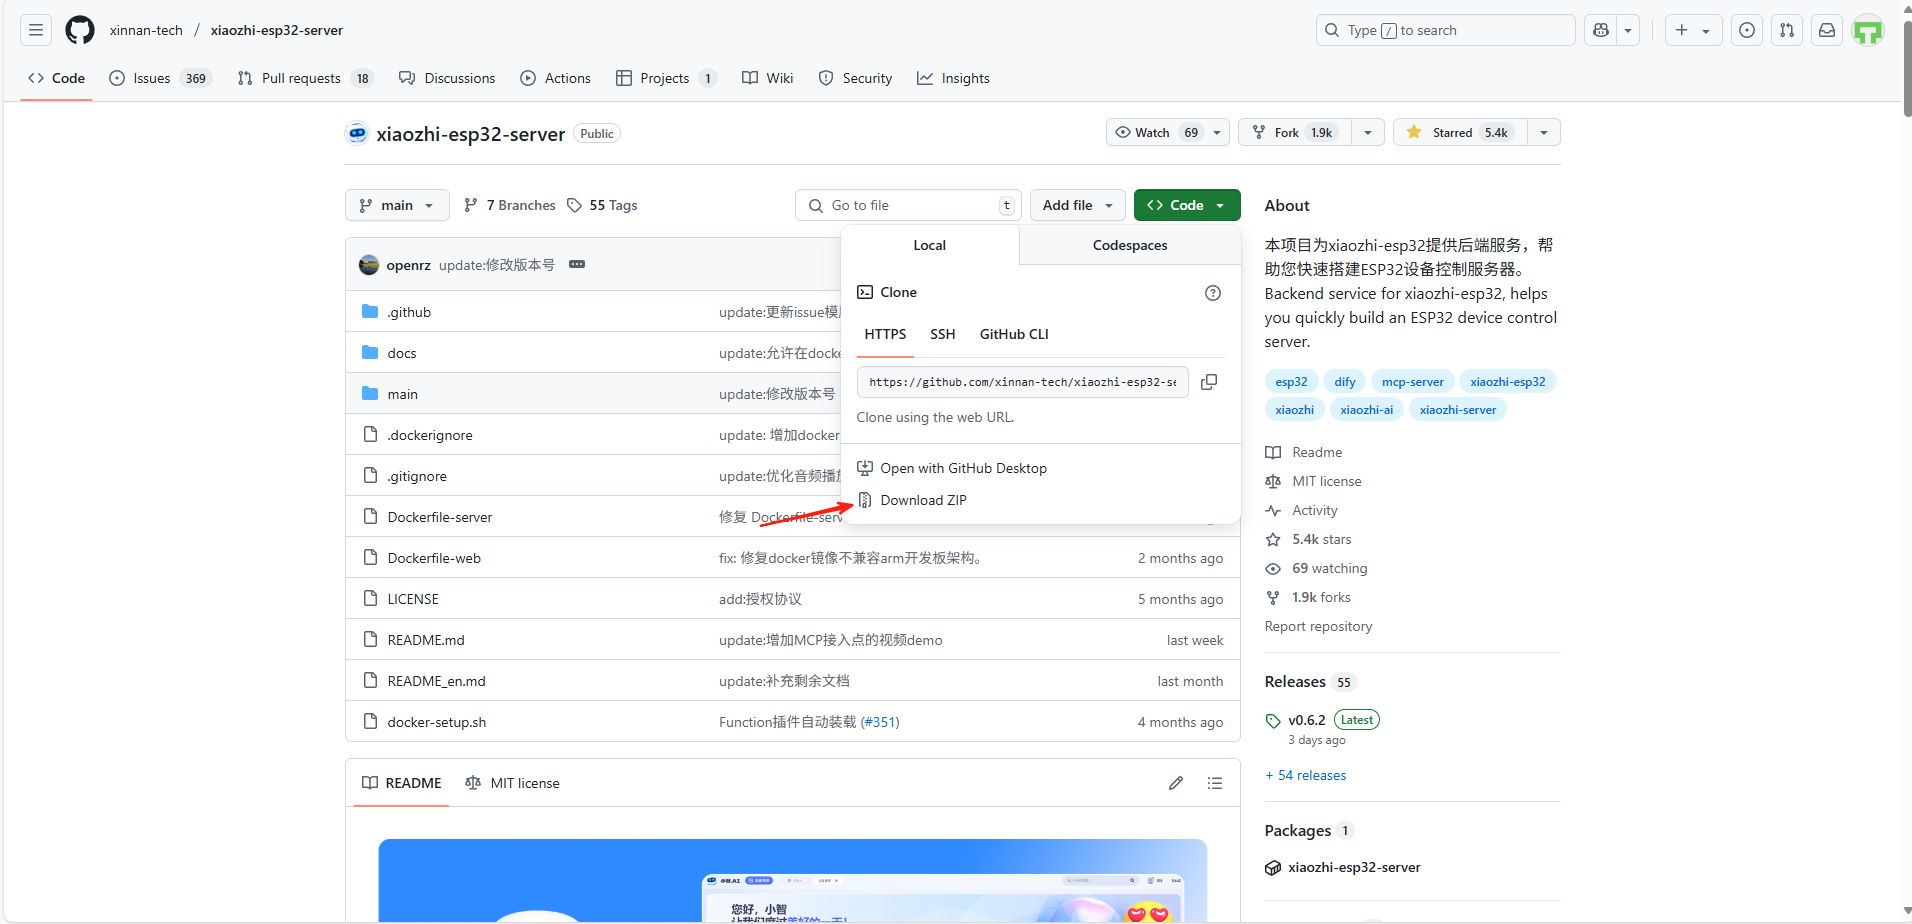Open the .github folder
The image size is (1912, 924).
(410, 312)
